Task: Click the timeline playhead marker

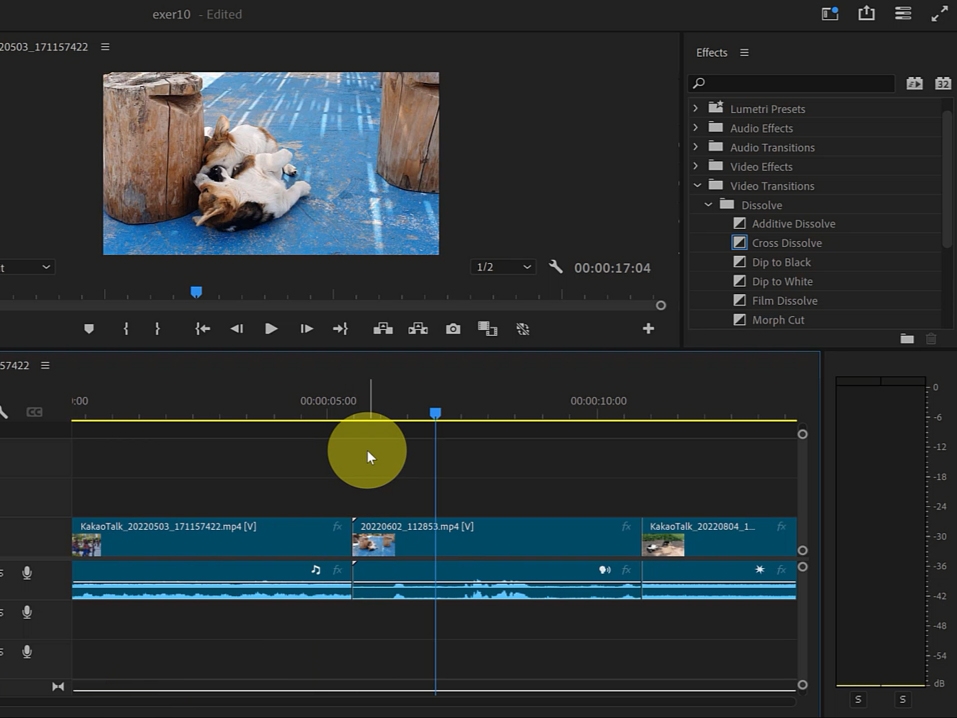Action: click(435, 413)
